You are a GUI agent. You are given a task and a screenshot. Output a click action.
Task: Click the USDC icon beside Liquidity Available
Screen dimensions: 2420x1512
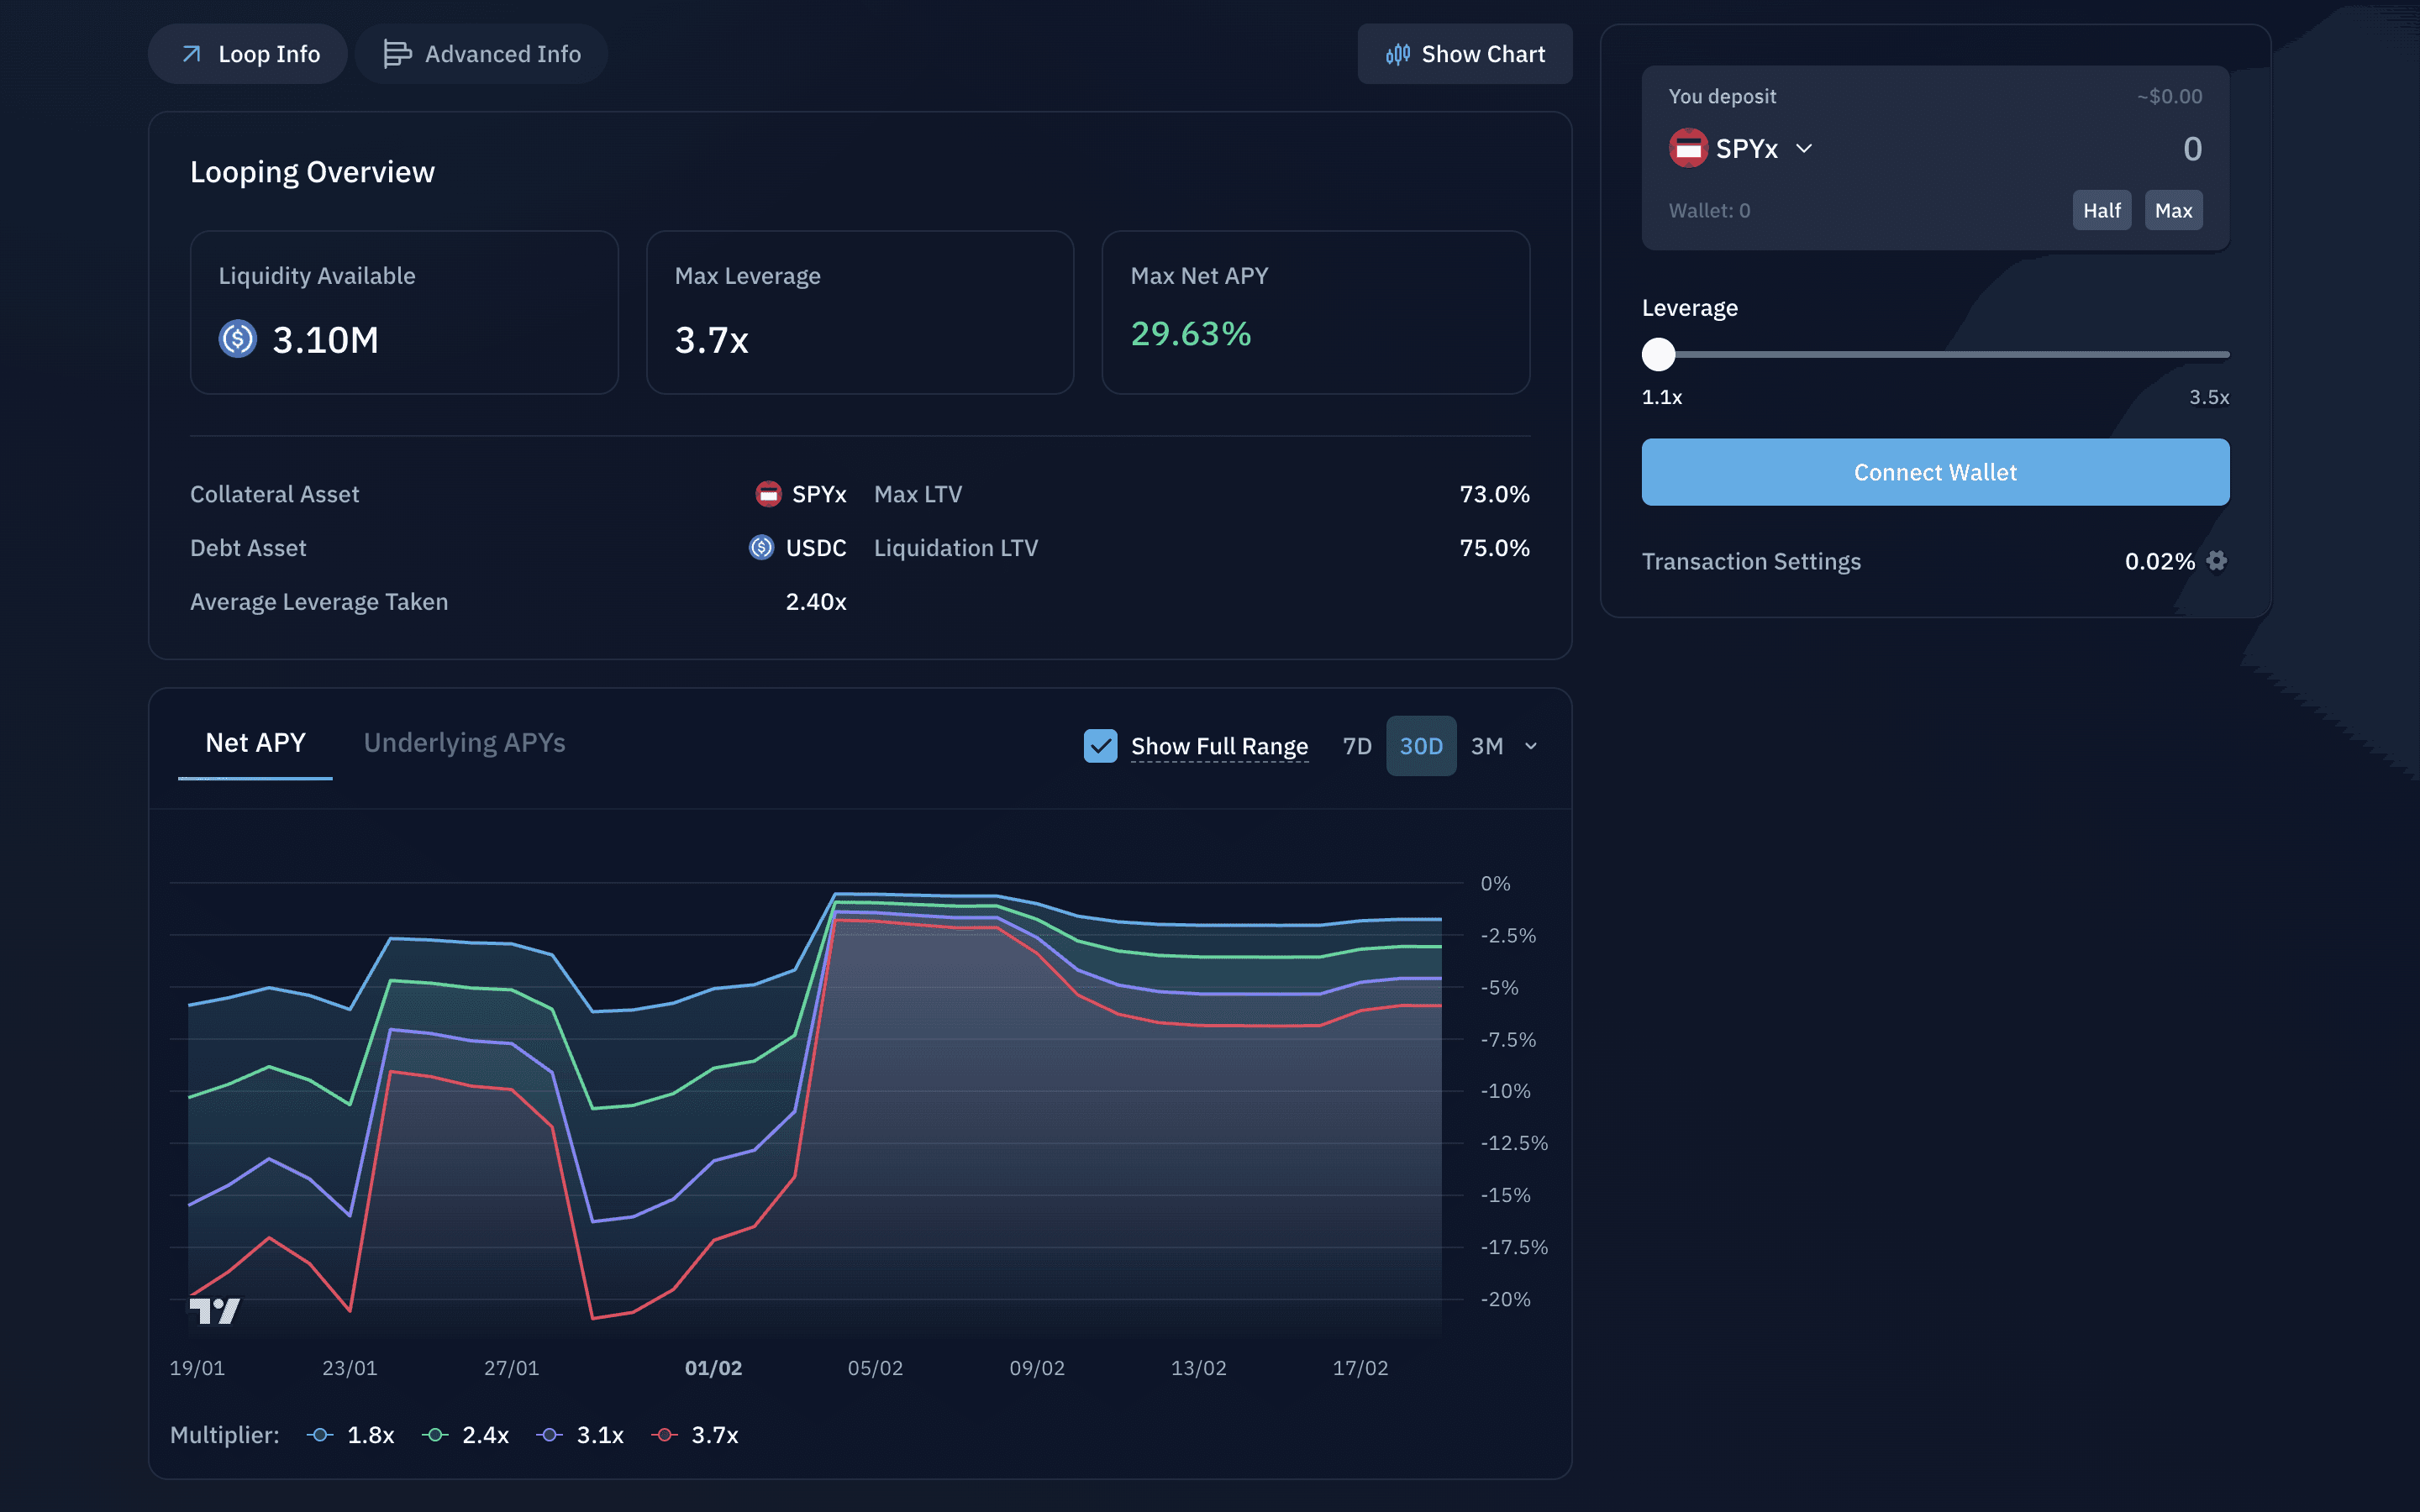coord(238,339)
